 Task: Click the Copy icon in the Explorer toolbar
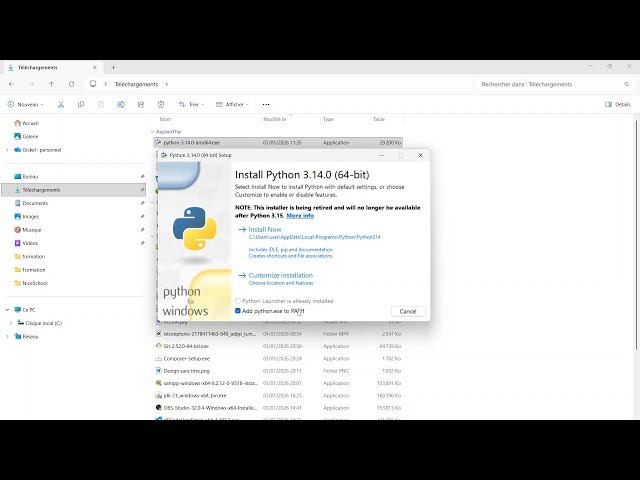[x=81, y=104]
